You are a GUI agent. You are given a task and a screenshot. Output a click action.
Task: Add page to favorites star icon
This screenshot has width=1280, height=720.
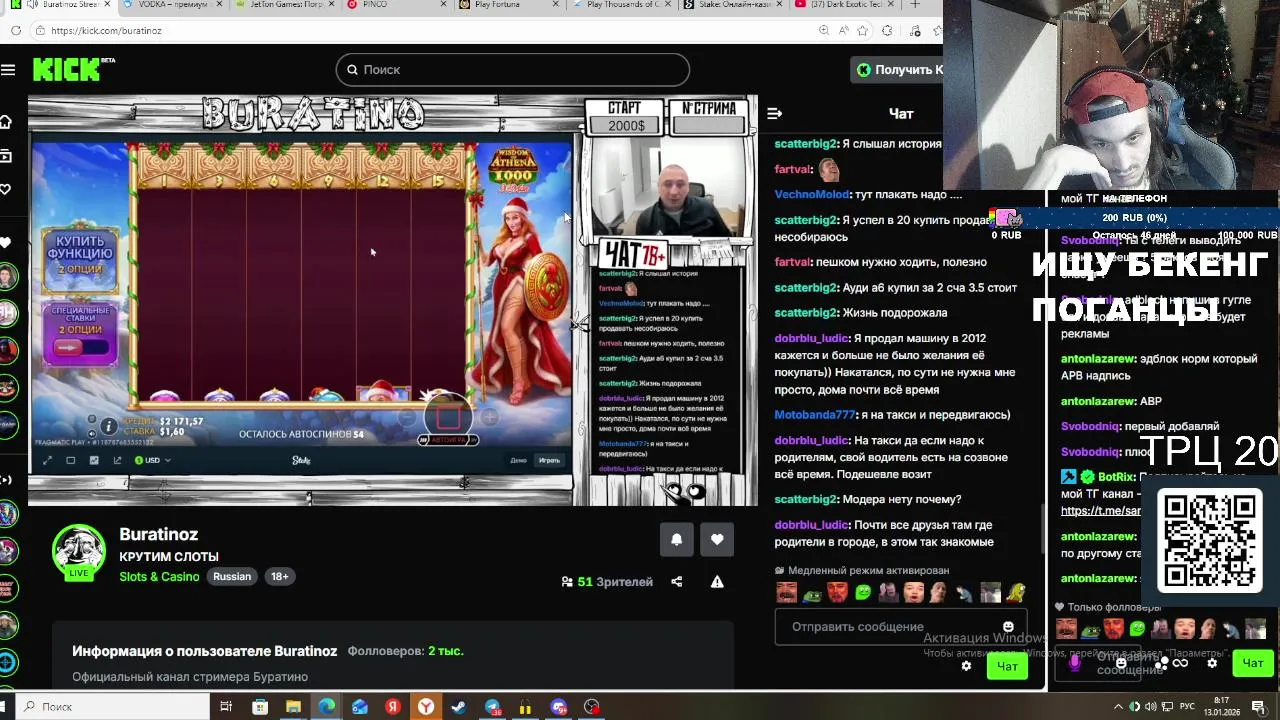[x=863, y=31]
